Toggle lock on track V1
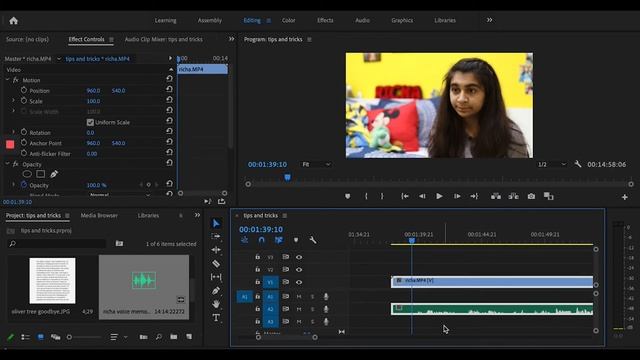The image size is (640, 360). point(258,282)
